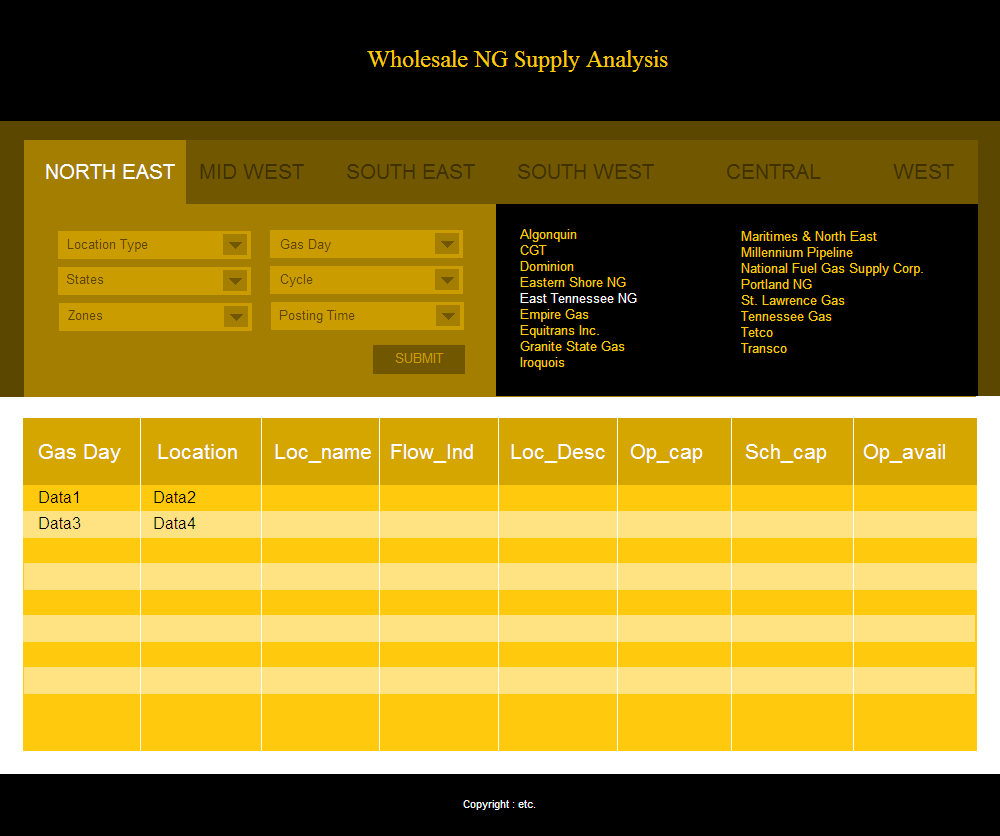Select the CENTRAL tab
The image size is (1000, 836).
[773, 172]
